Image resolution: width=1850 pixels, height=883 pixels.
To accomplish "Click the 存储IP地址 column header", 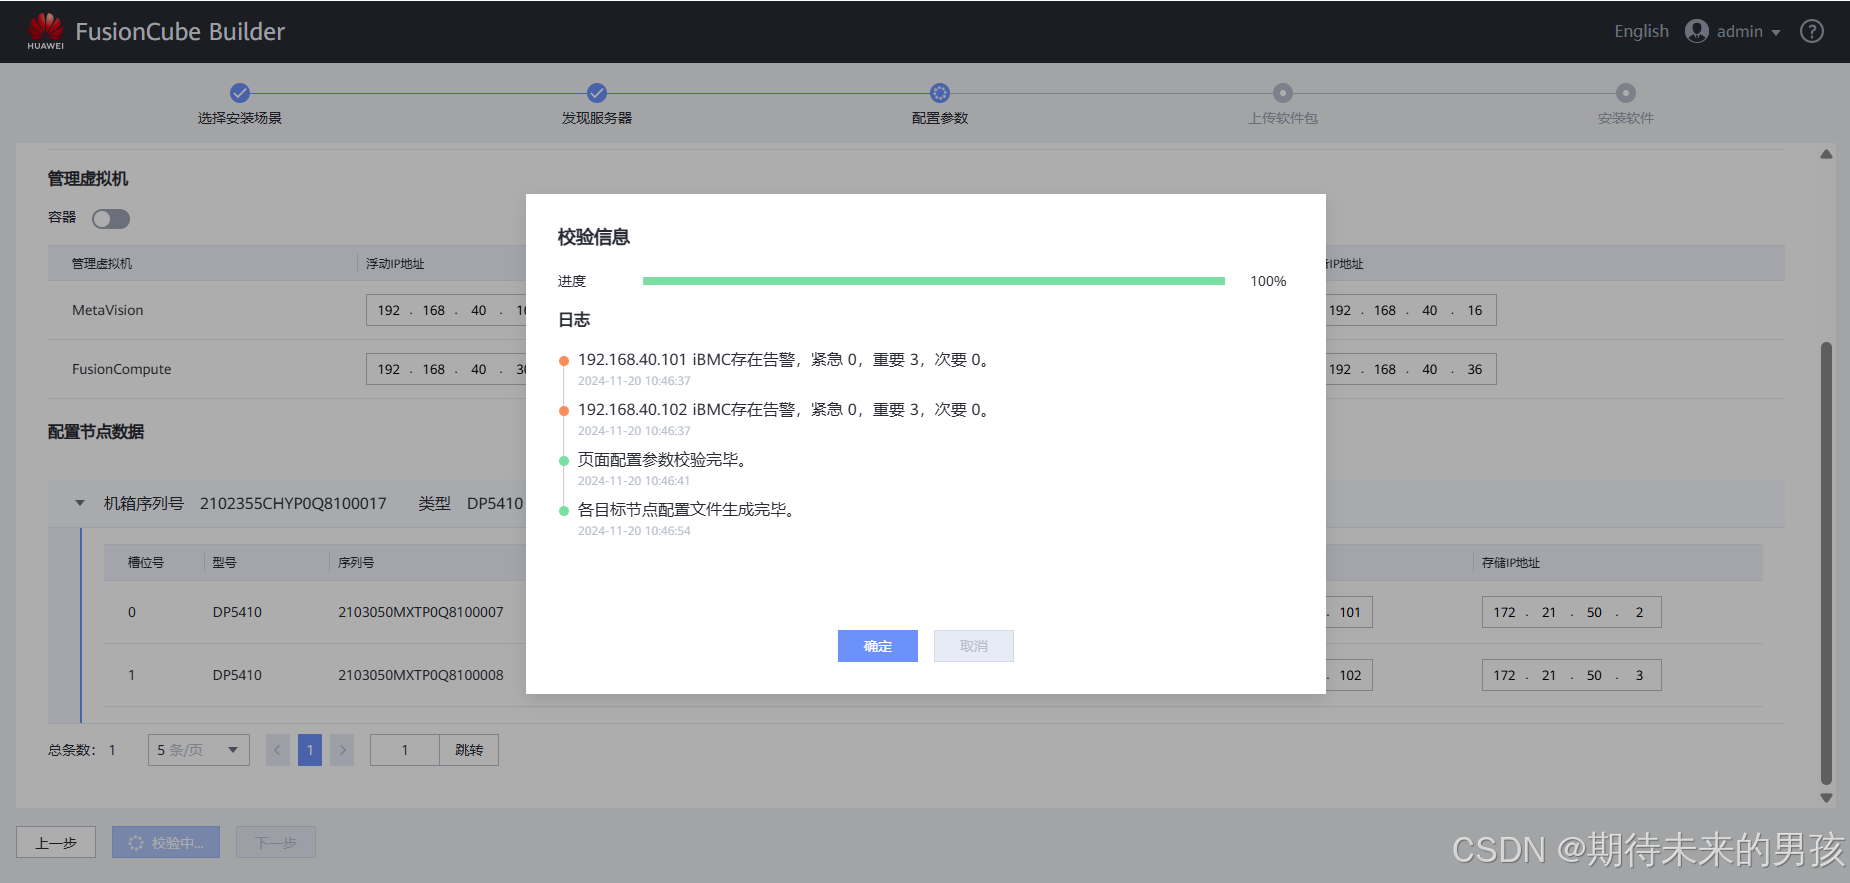I will coord(1511,563).
